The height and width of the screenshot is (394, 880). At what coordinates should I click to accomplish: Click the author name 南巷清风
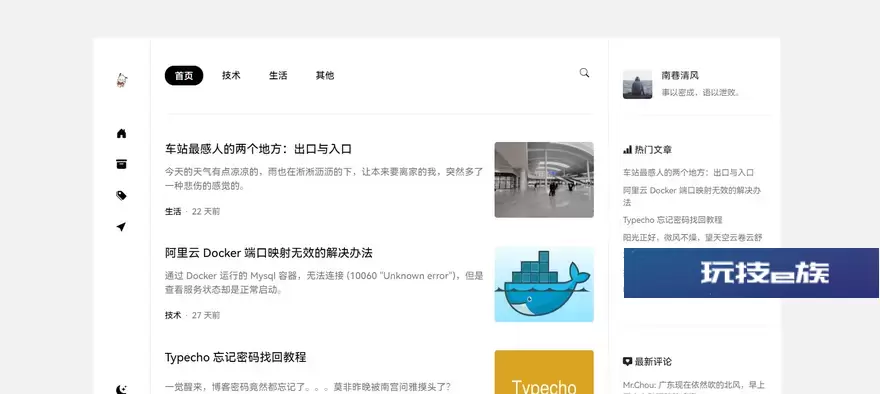[x=680, y=75]
